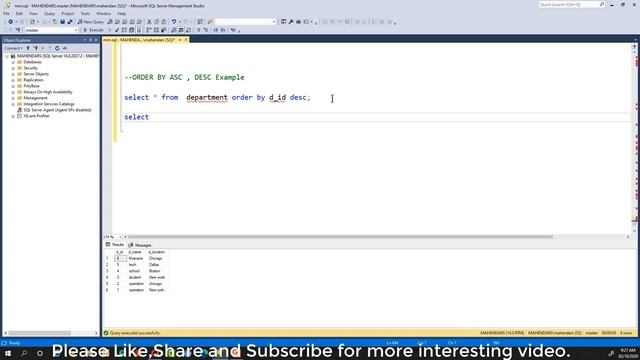Open the Edit menu
The image size is (640, 360).
point(19,13)
